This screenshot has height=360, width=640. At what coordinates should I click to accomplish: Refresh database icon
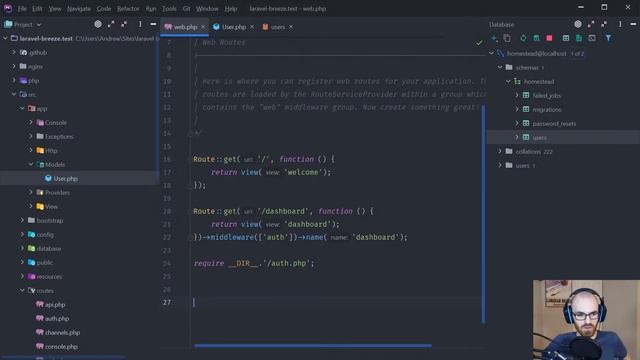coord(523,38)
